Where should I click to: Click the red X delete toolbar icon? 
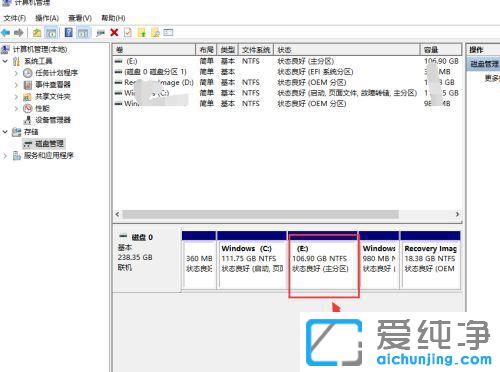click(114, 33)
